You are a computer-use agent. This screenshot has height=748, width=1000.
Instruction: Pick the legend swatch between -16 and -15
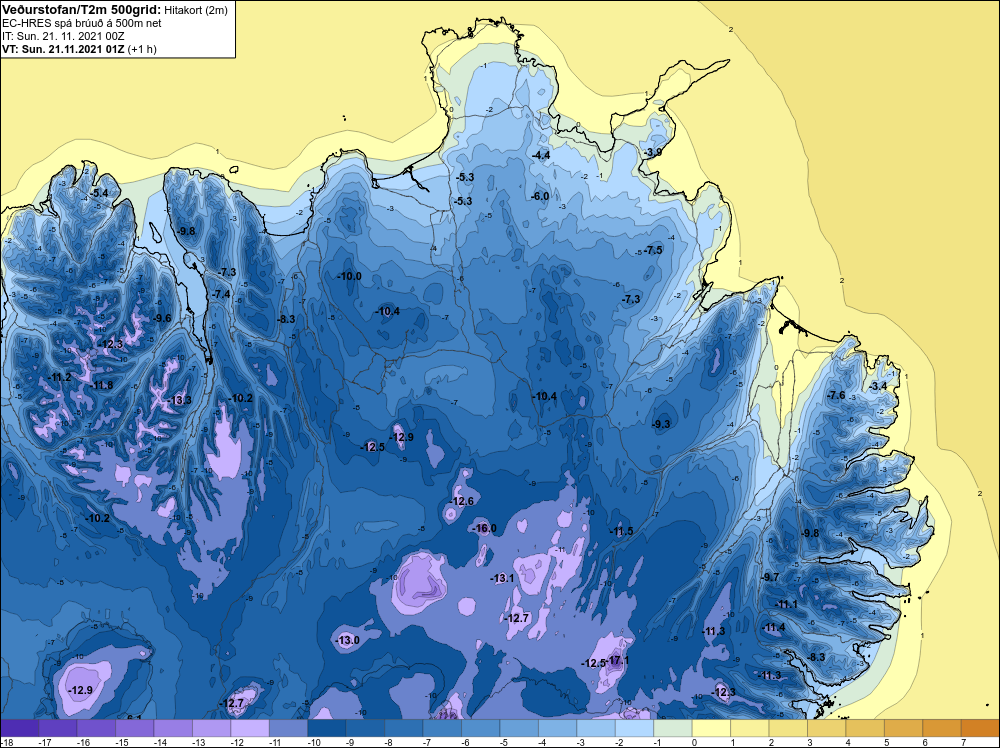coord(96,728)
